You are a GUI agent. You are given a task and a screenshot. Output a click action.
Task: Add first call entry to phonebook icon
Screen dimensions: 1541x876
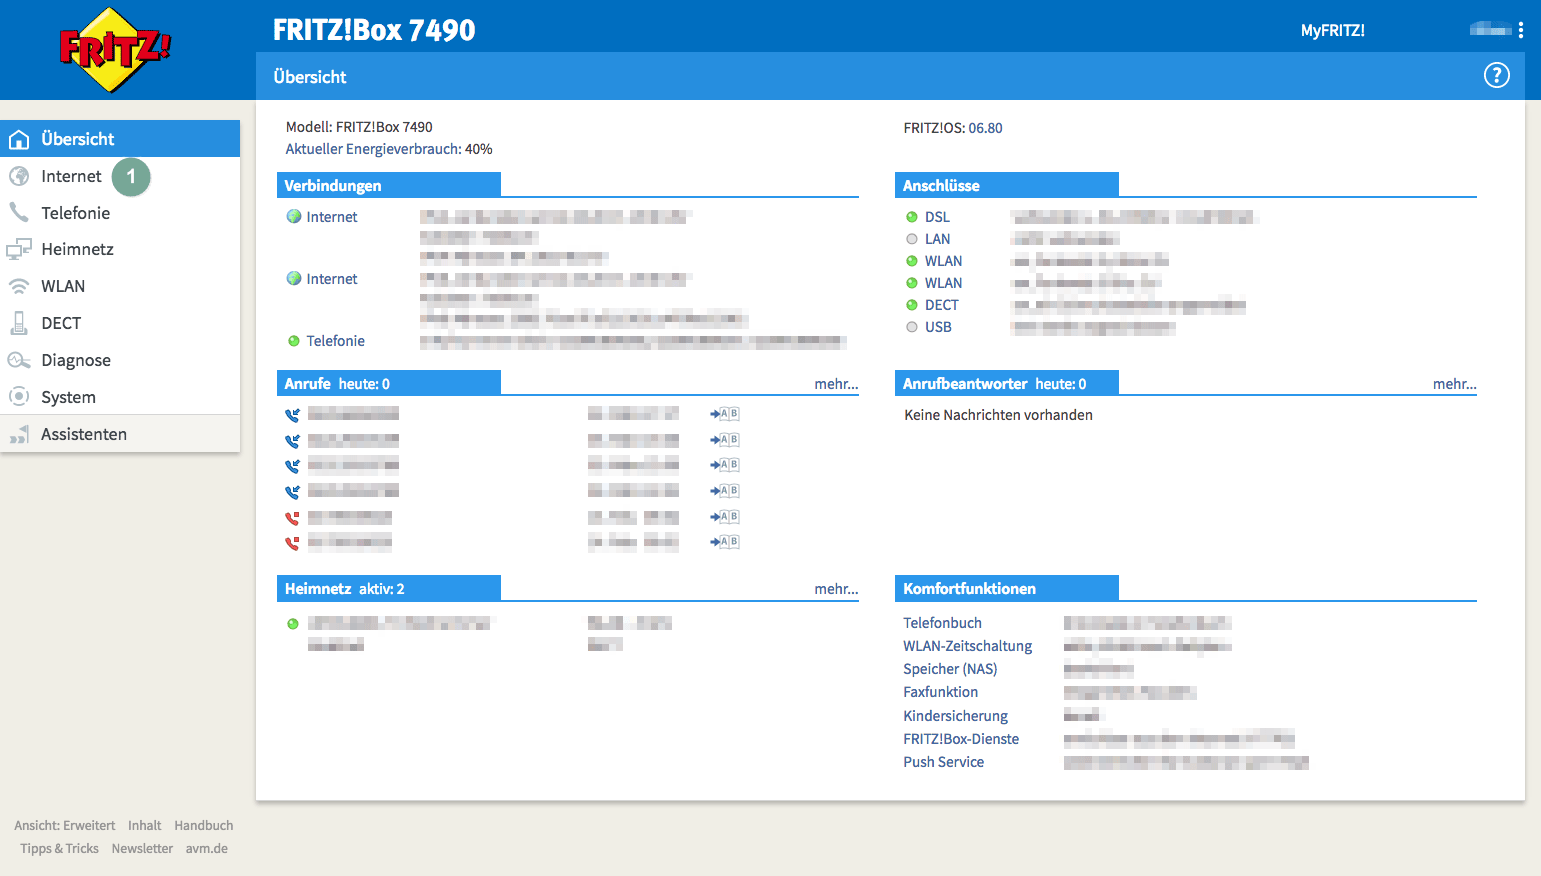pos(724,414)
